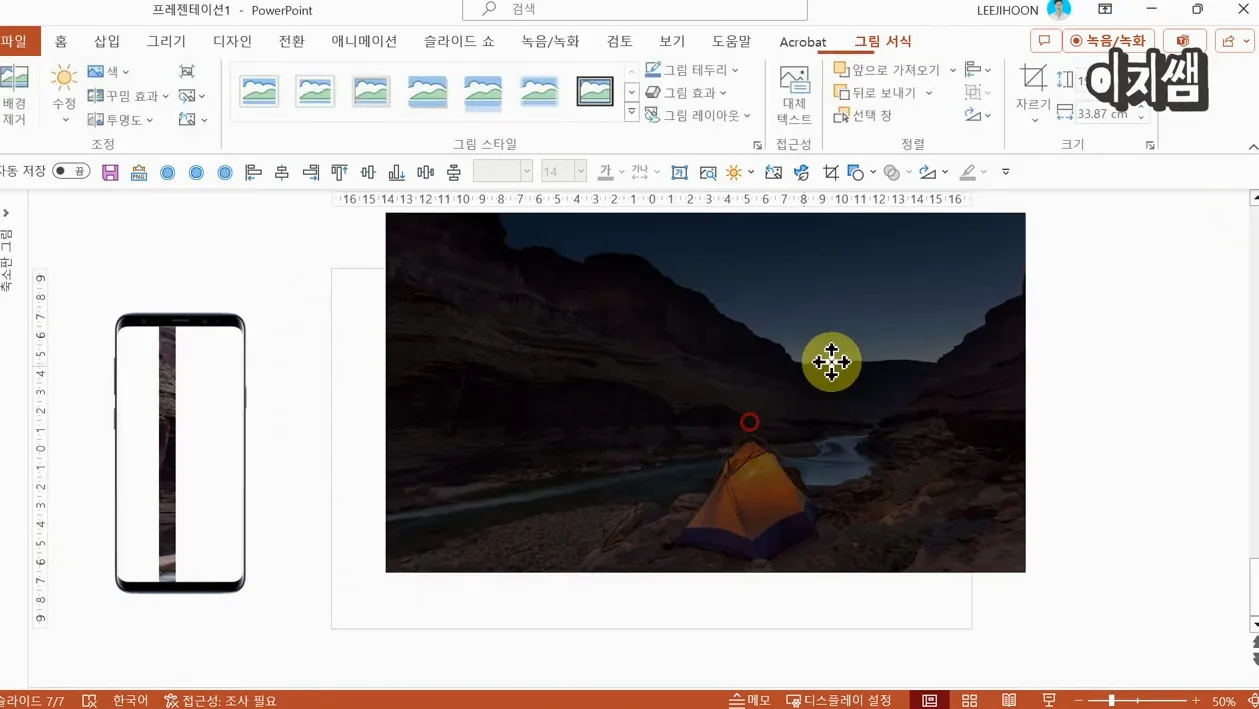
Task: Select the first picture style thumbnail
Action: pyautogui.click(x=259, y=91)
